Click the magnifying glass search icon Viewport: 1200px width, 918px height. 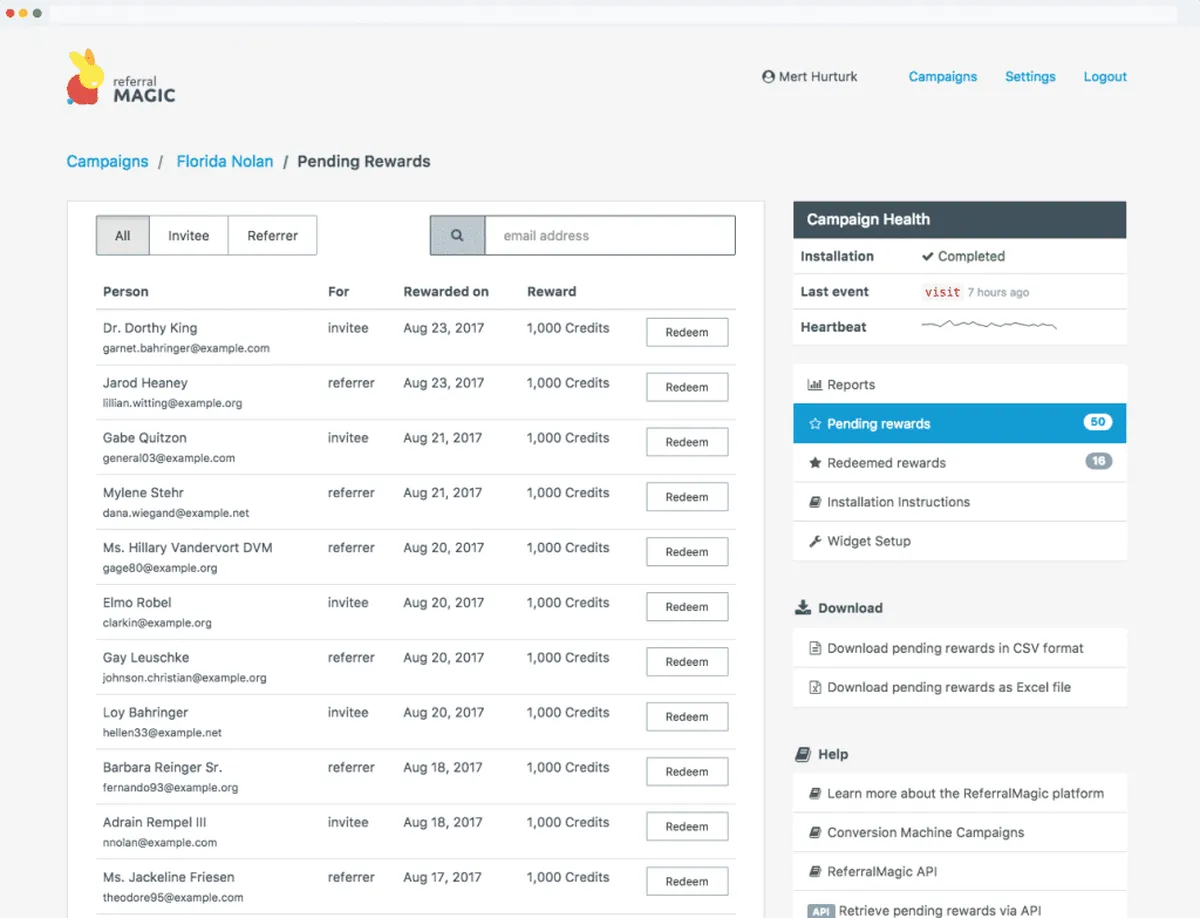457,236
